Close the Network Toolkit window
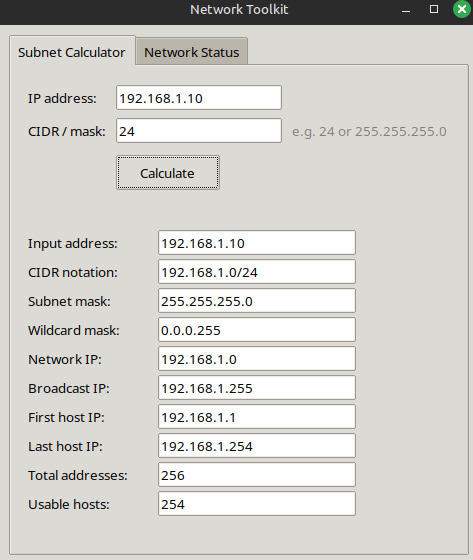Viewport: 473px width, 560px height. (x=462, y=9)
